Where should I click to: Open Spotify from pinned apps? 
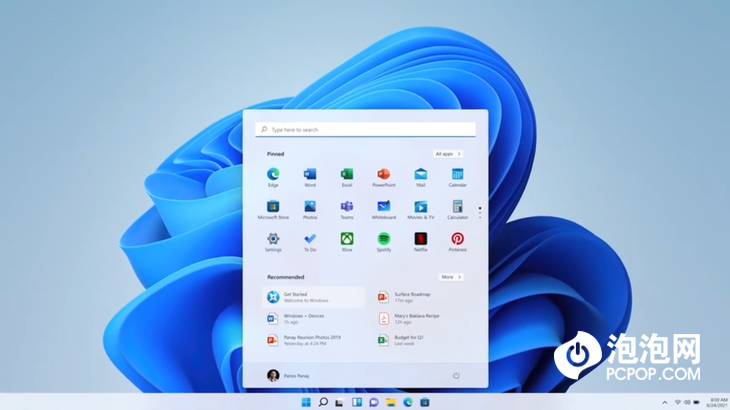(x=384, y=239)
